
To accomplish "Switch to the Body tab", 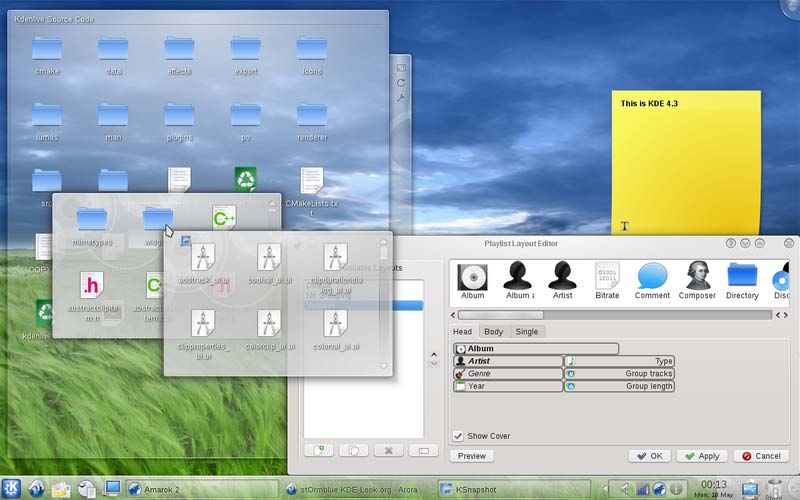I will point(493,332).
